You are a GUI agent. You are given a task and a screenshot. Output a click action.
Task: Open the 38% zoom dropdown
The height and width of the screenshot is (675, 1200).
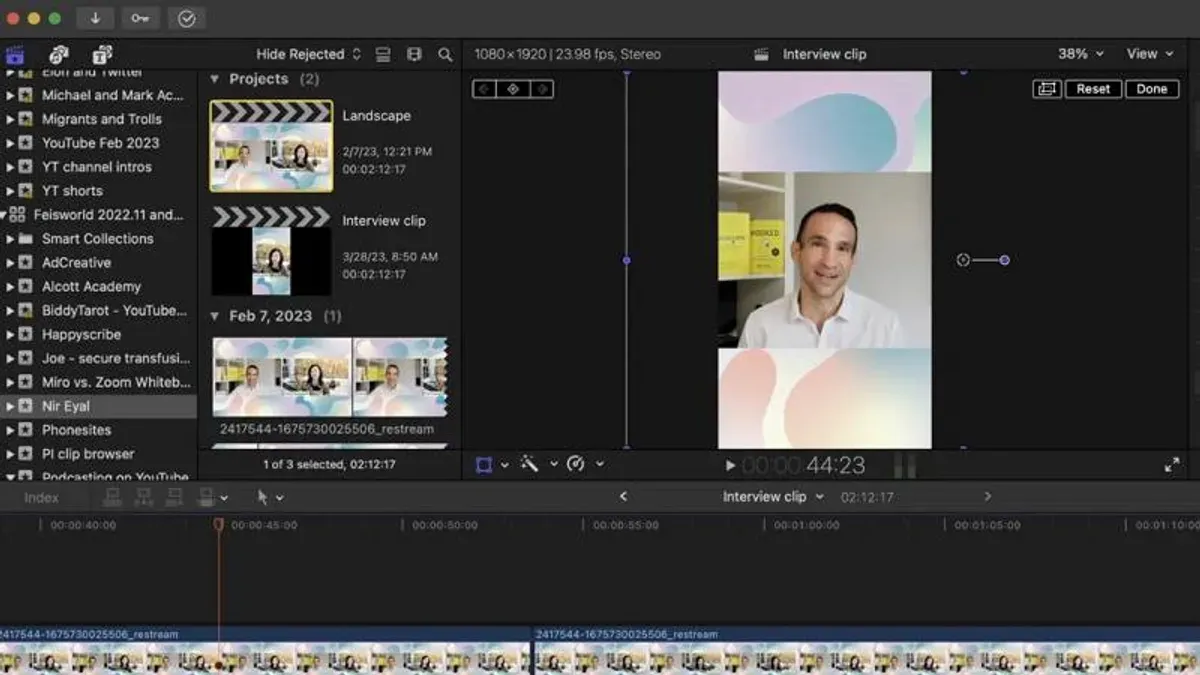pos(1081,54)
